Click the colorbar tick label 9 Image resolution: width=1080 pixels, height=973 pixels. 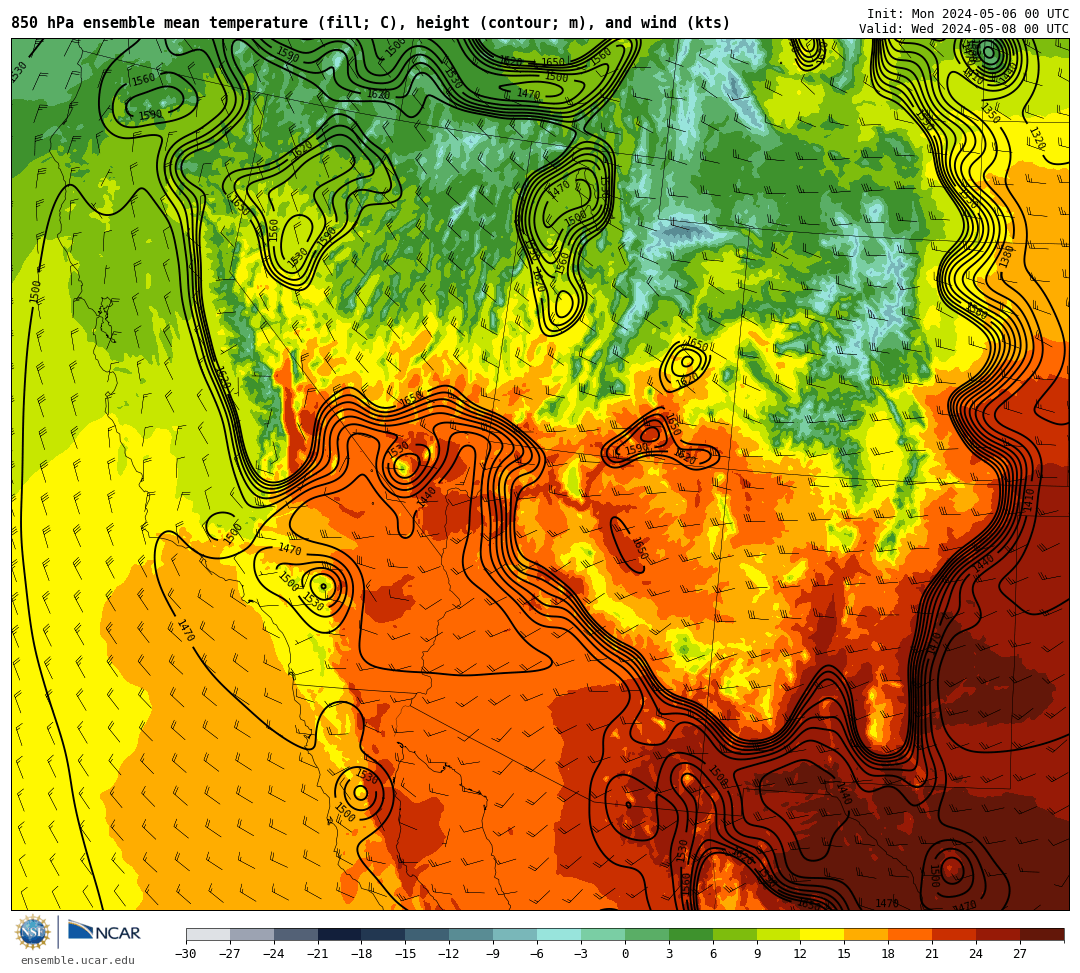(757, 954)
